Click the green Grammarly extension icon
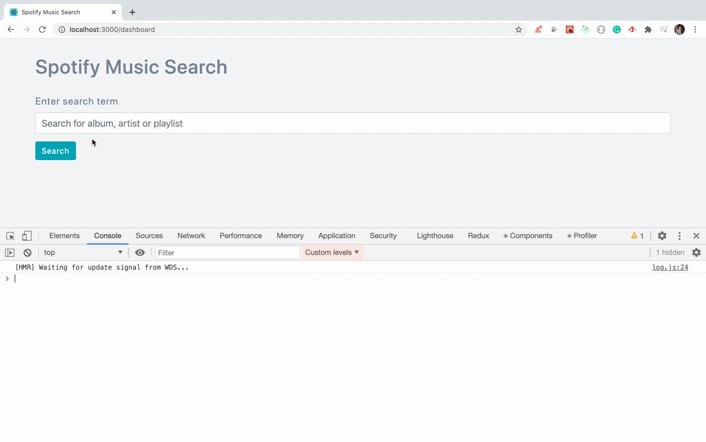The width and height of the screenshot is (706, 442). click(616, 30)
